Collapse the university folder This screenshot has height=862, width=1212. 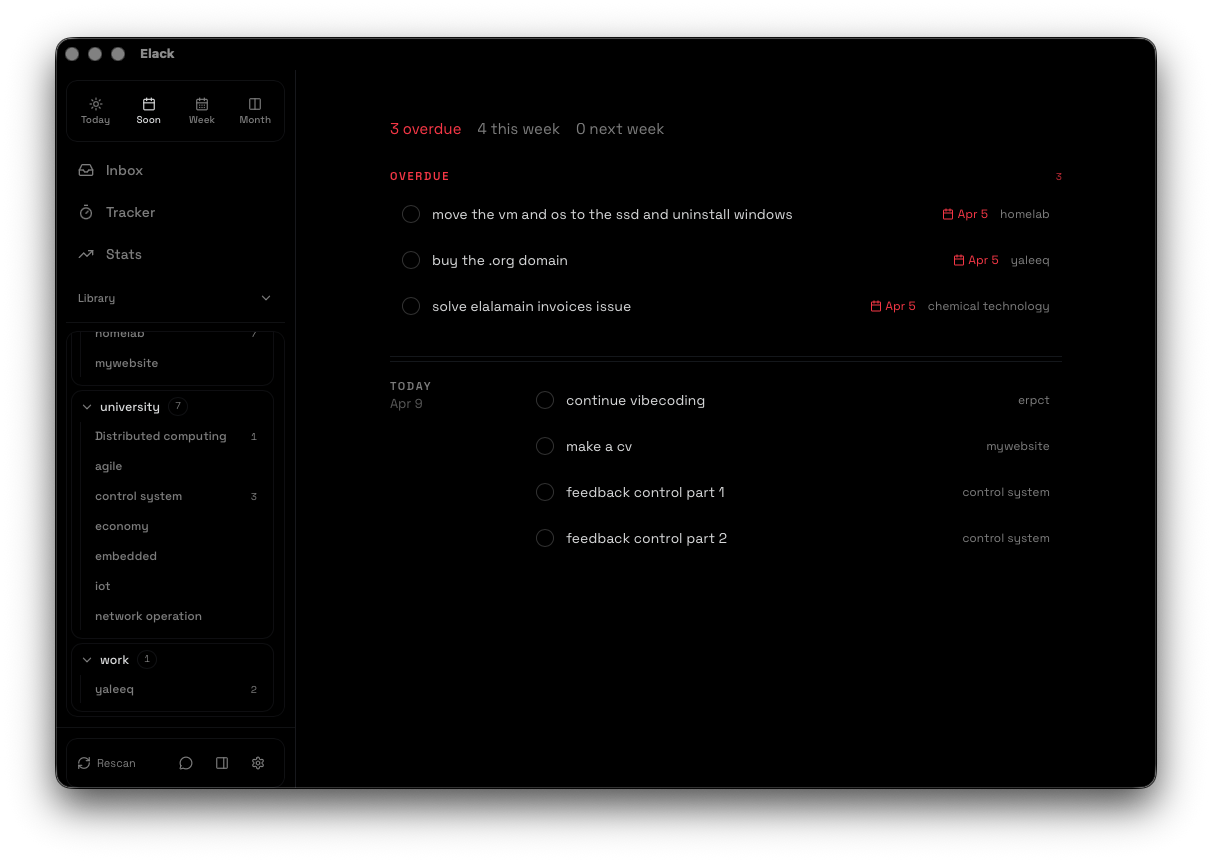coord(87,408)
